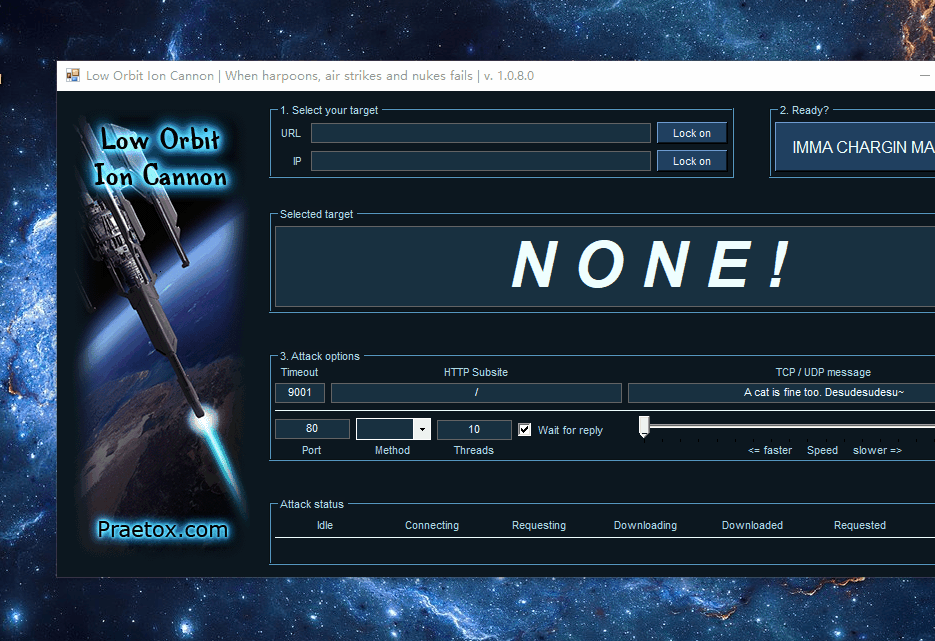Image resolution: width=935 pixels, height=641 pixels.
Task: Click the HTTP Subsite field
Action: pos(476,392)
